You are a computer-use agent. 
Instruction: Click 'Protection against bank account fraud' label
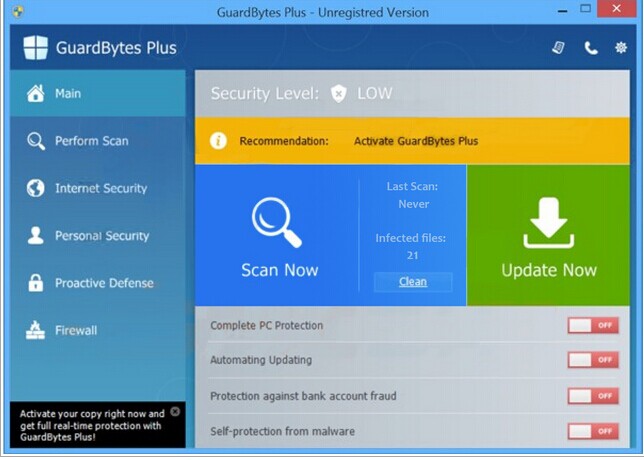point(303,396)
